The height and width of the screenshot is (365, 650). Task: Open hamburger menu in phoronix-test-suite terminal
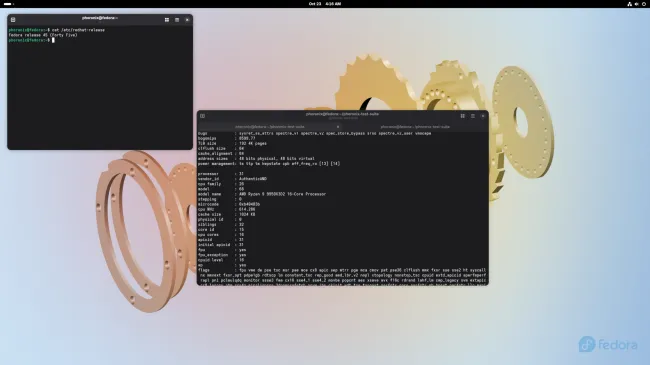coord(473,116)
